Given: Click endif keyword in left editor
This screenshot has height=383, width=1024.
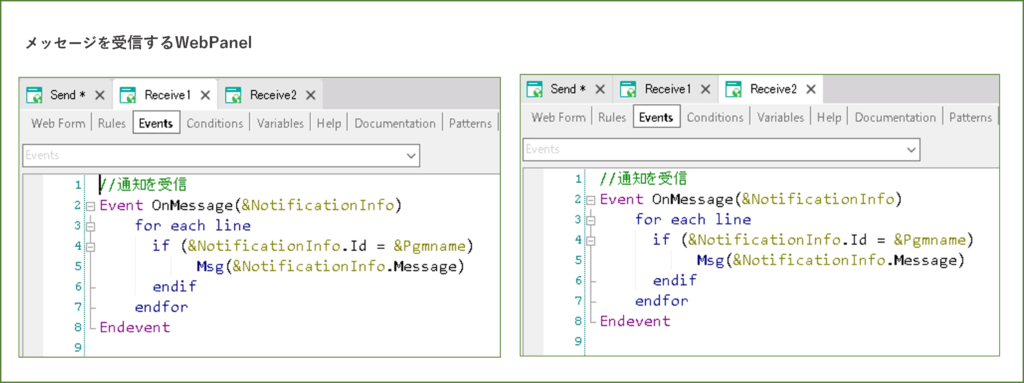Looking at the screenshot, I should [174, 287].
